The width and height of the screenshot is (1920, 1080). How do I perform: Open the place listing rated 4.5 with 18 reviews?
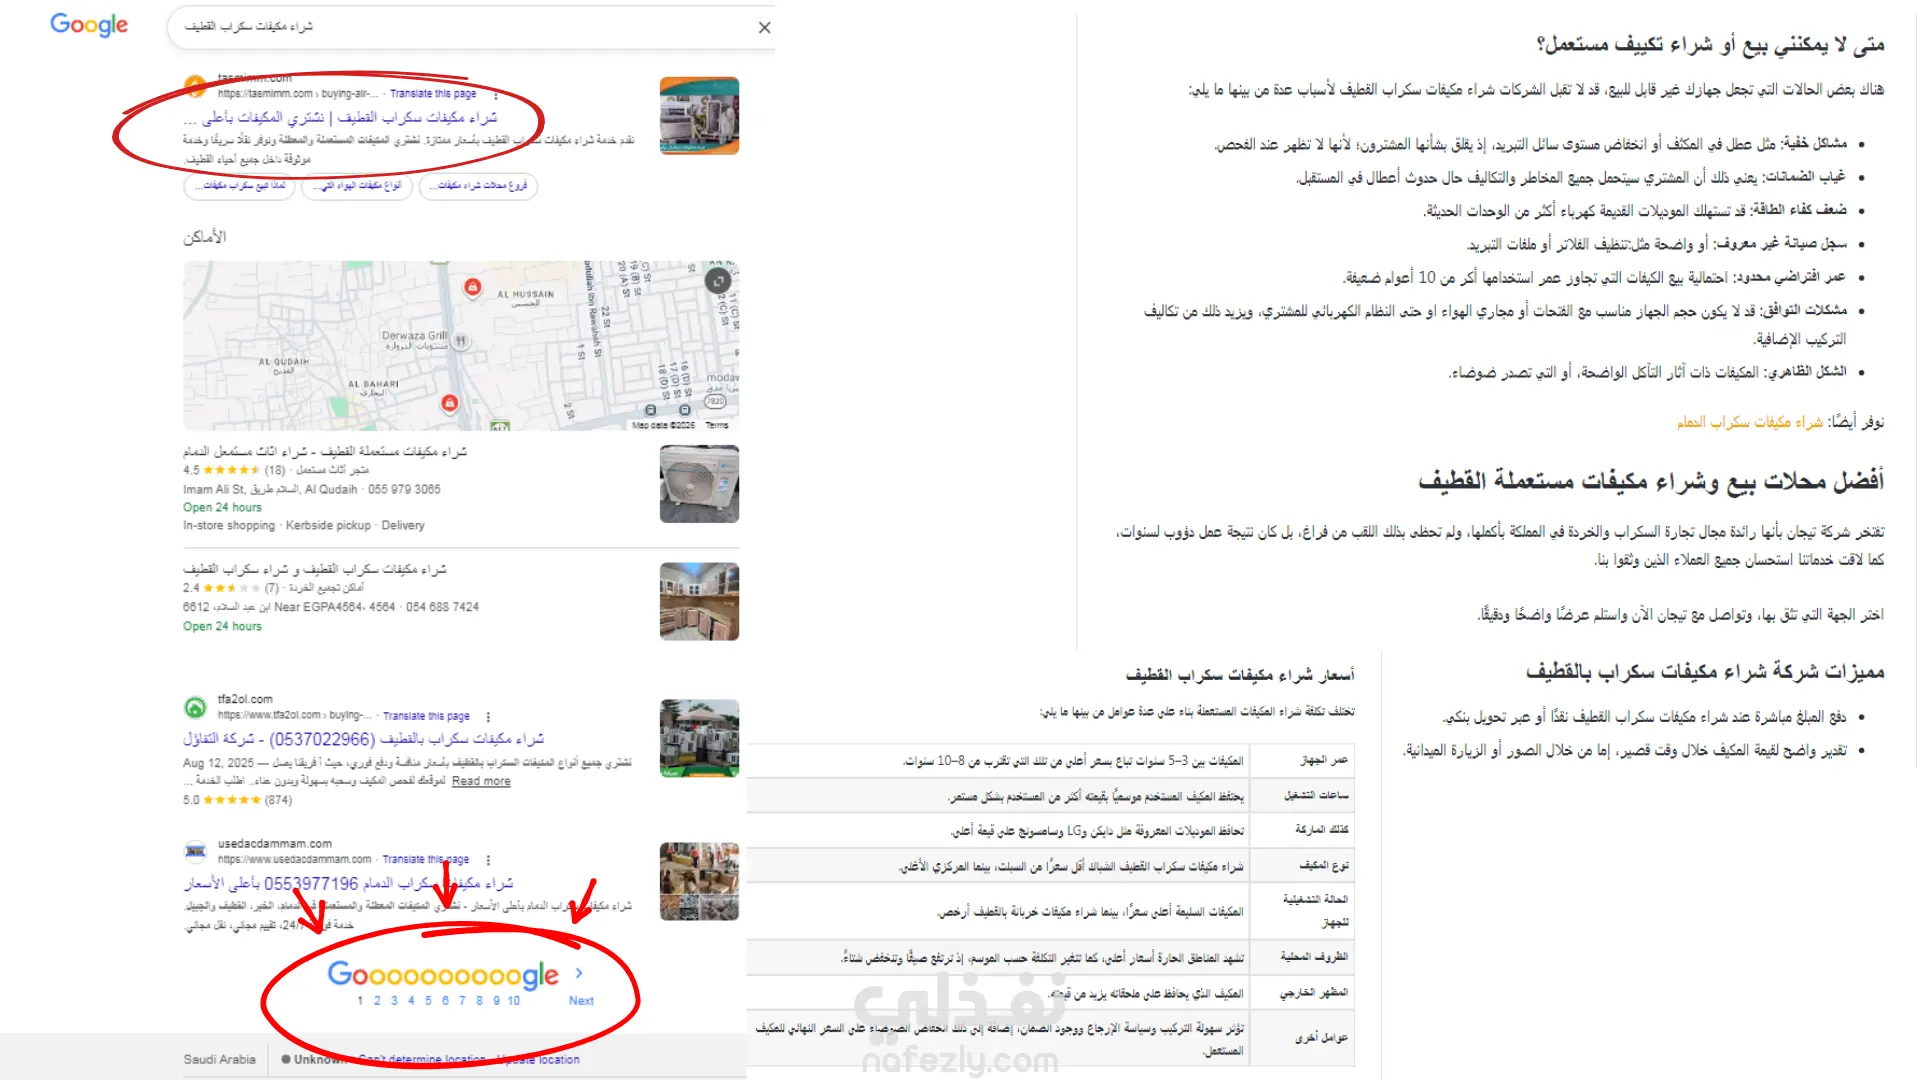324,452
